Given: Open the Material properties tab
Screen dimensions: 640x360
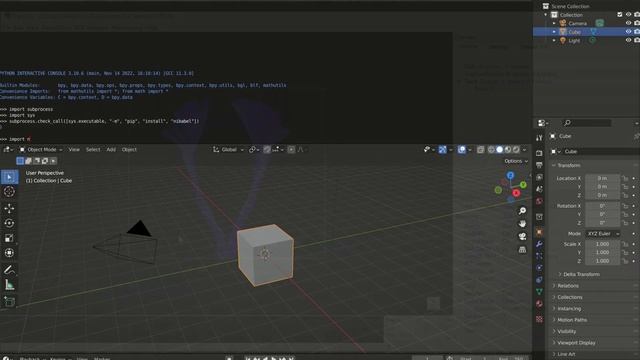Looking at the screenshot, I should point(539,304).
